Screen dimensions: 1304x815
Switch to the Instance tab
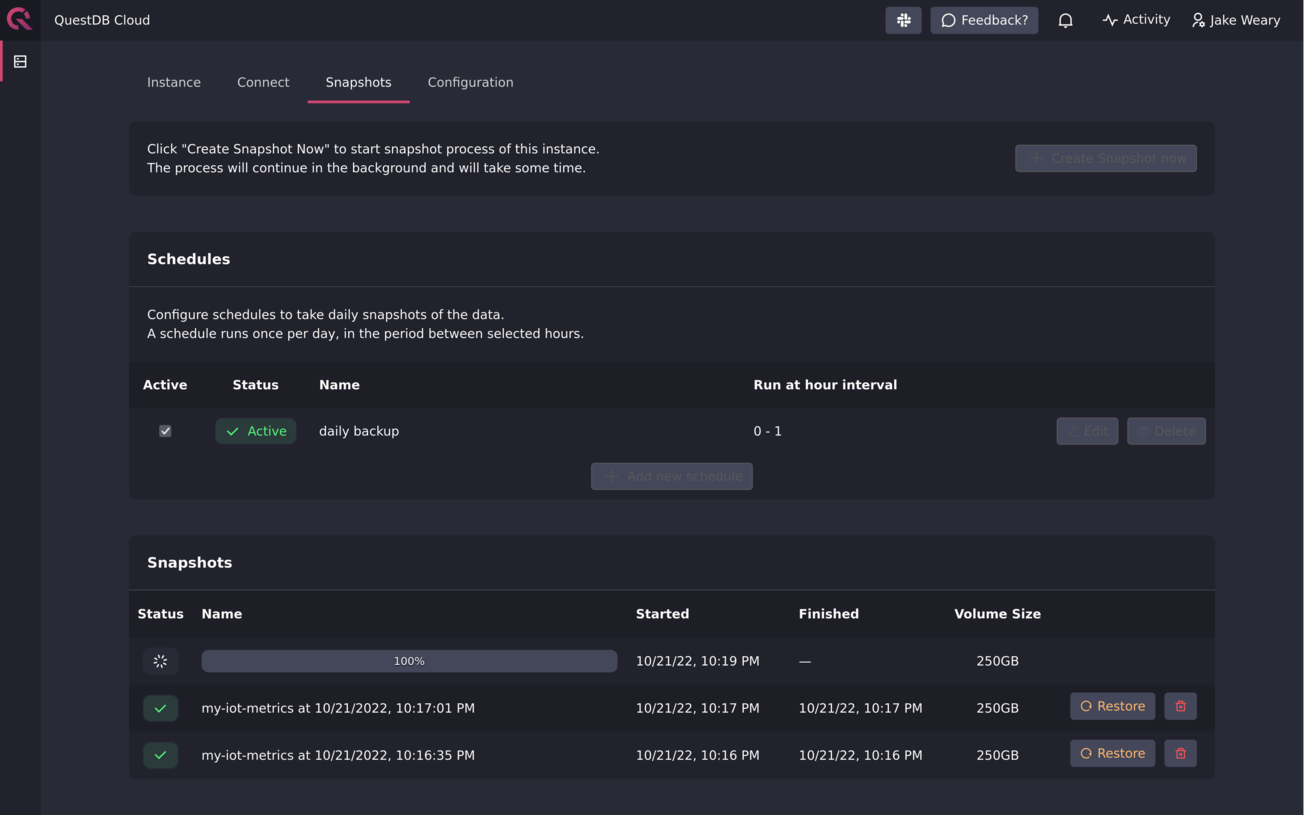pyautogui.click(x=174, y=82)
